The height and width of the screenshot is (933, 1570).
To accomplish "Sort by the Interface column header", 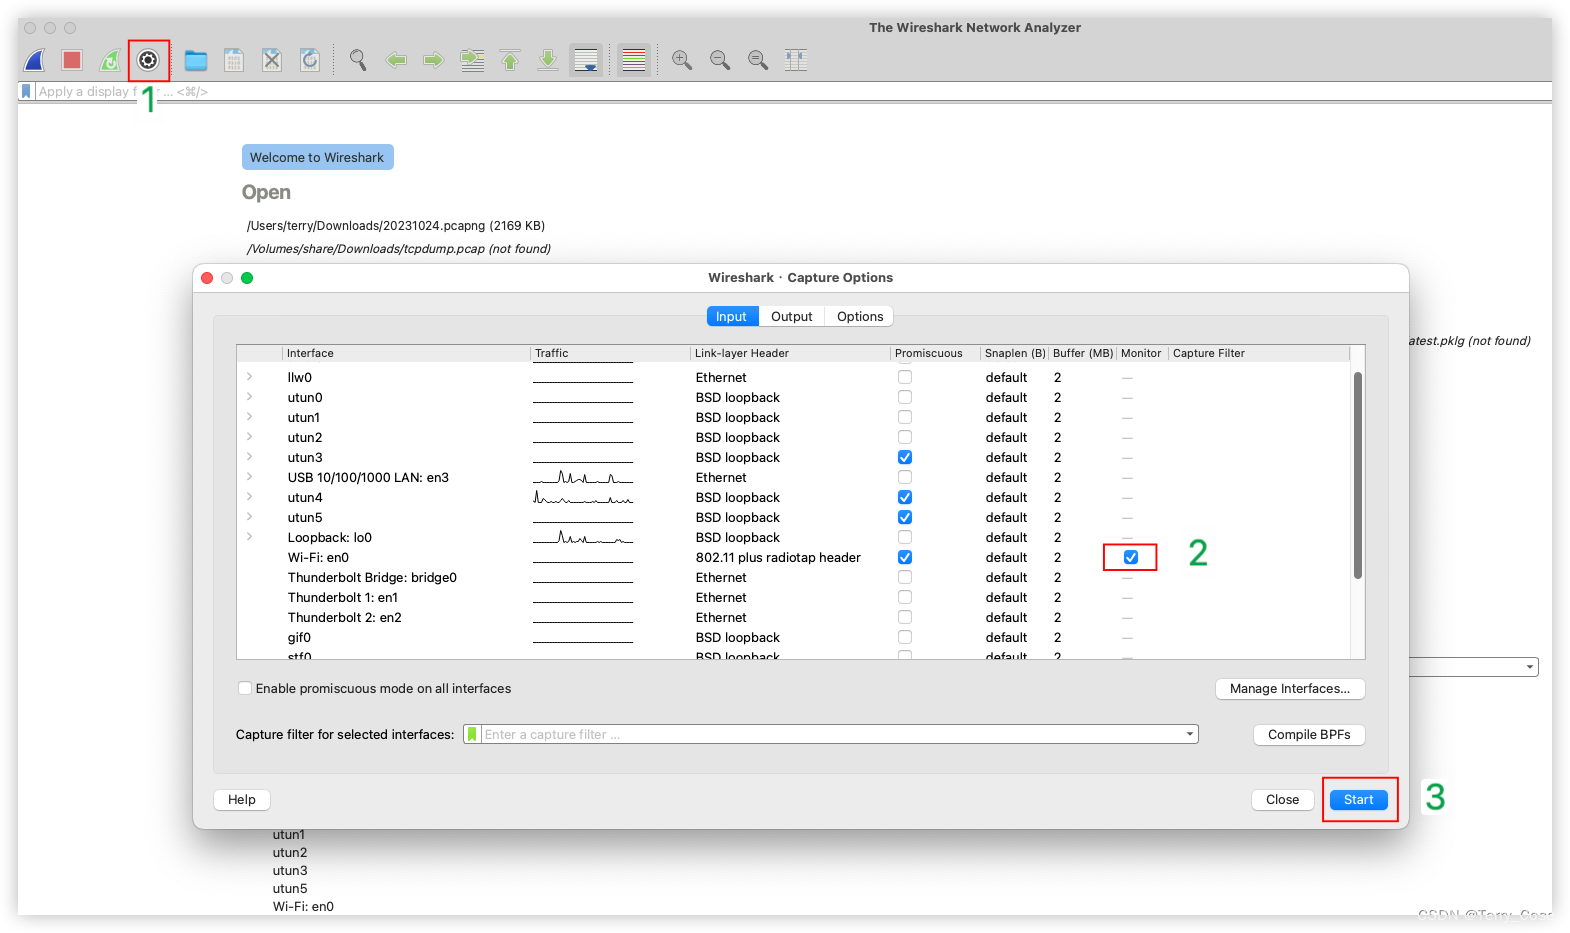I will tap(407, 353).
